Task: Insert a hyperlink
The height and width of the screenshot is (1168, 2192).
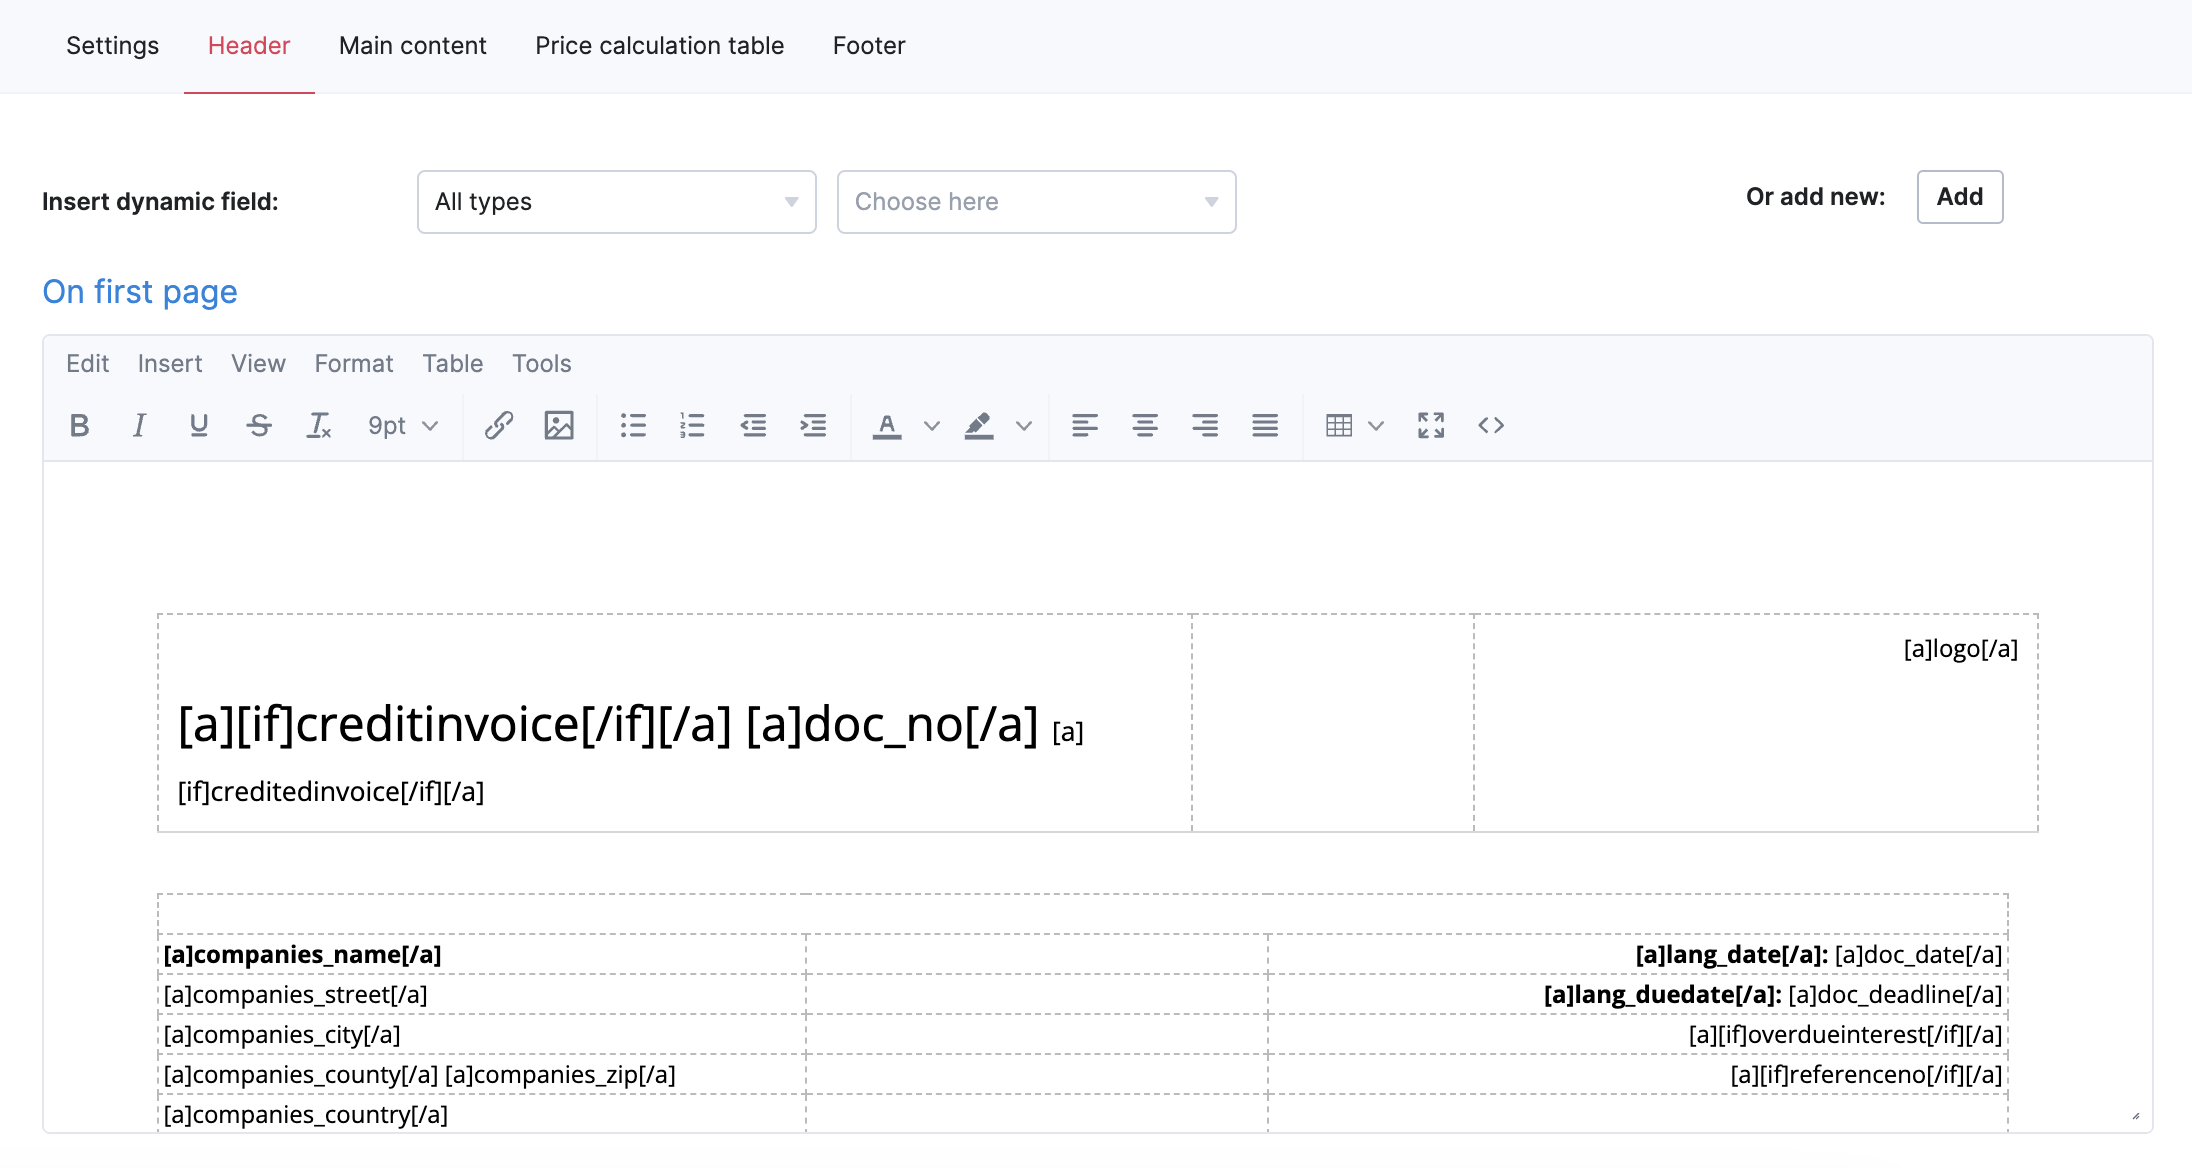Action: (499, 426)
